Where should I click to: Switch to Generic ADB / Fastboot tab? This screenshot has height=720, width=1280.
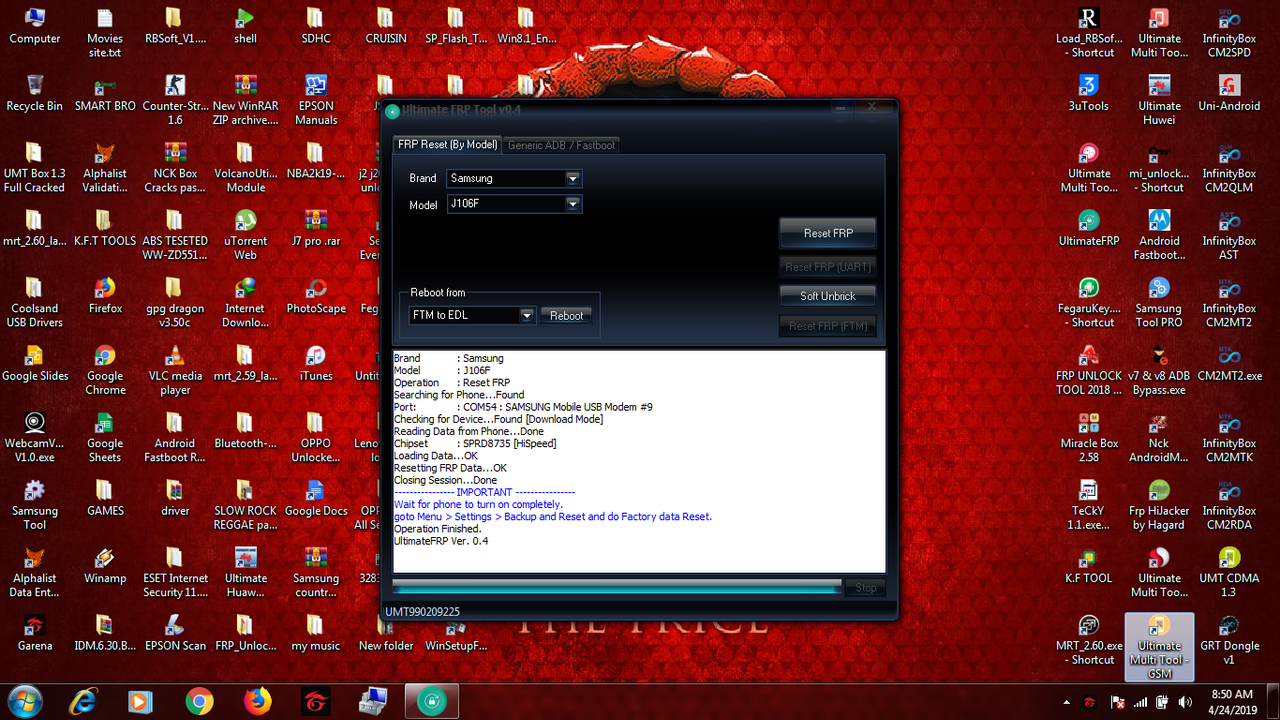(561, 145)
